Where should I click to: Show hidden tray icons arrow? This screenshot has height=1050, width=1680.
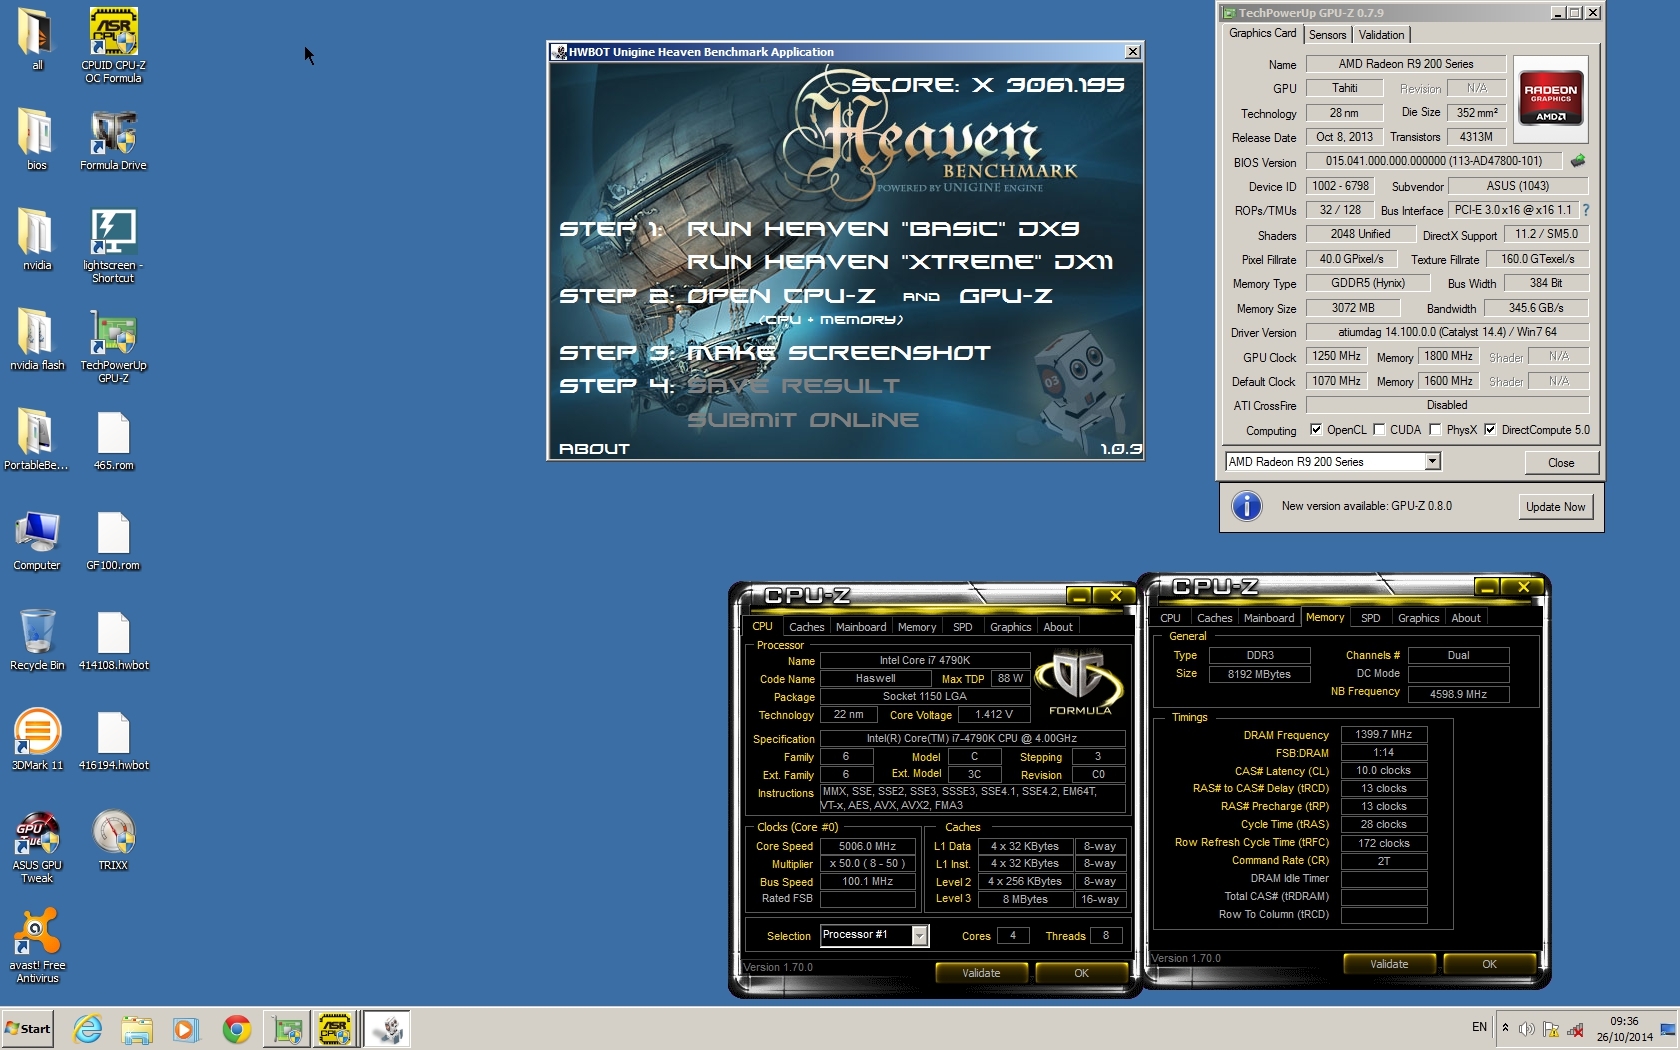tap(1505, 1028)
